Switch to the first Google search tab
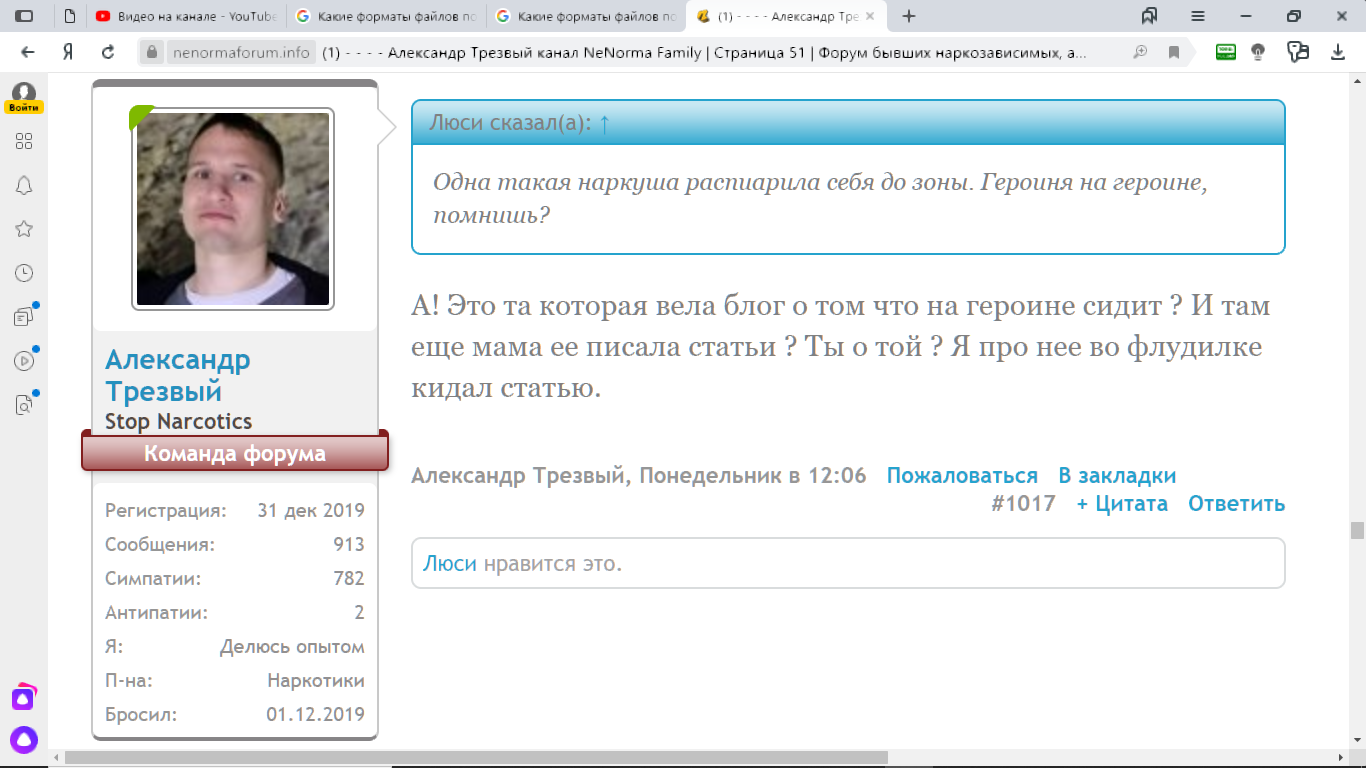1366x768 pixels. tap(390, 16)
